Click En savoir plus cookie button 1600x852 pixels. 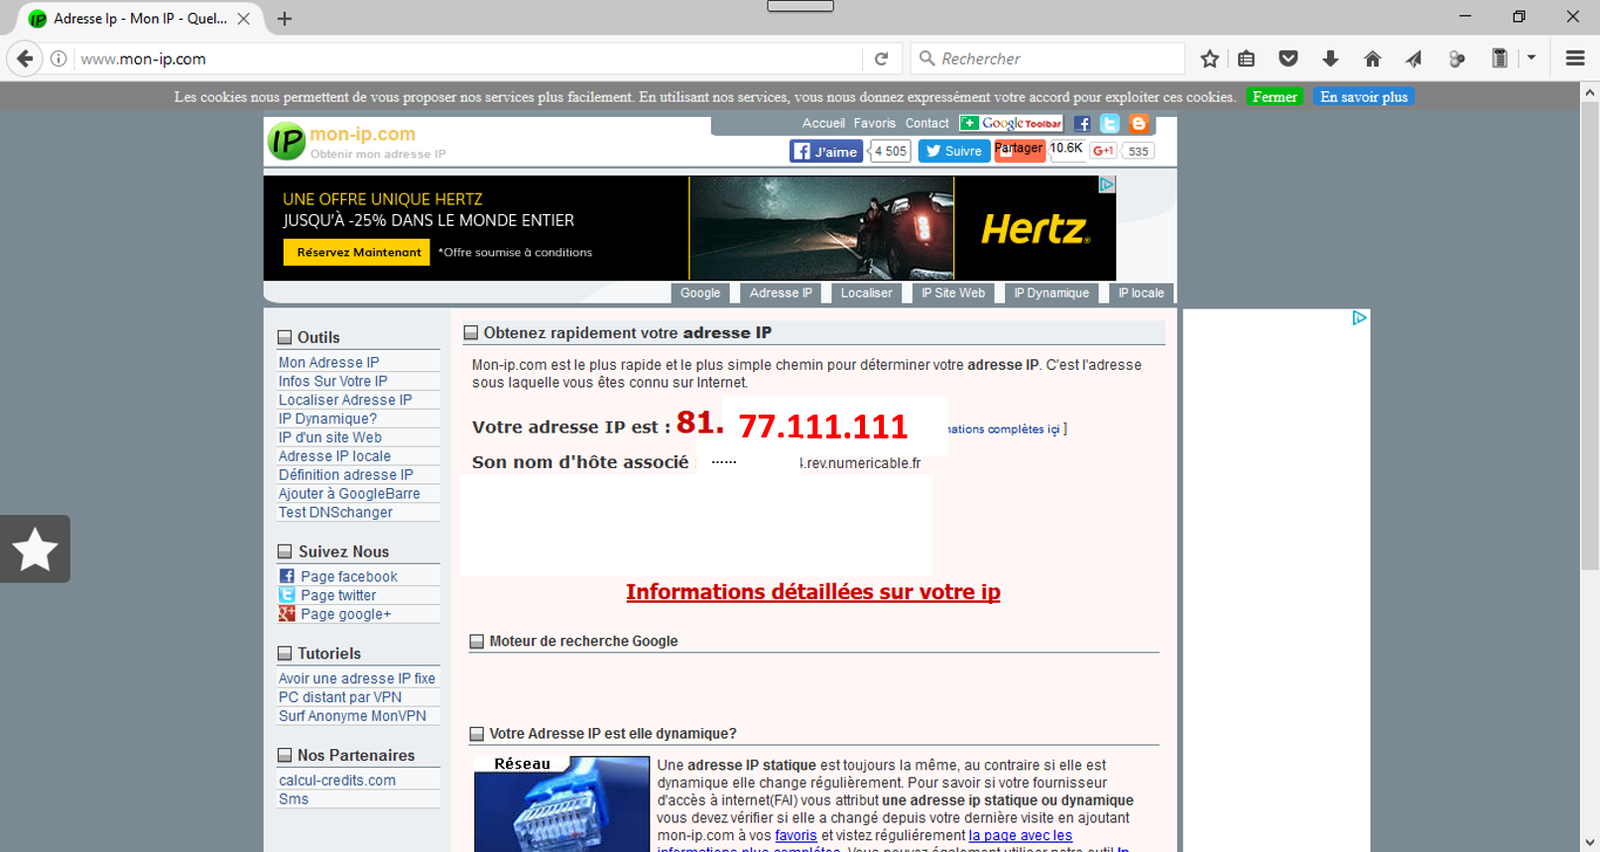click(x=1364, y=97)
